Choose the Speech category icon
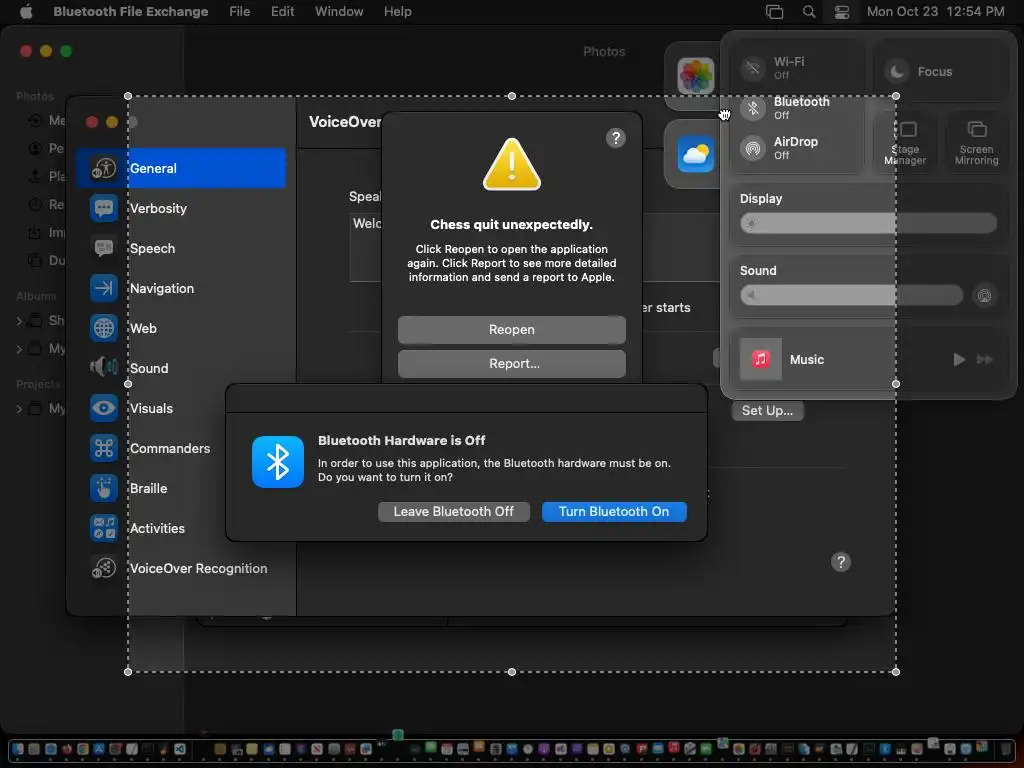The image size is (1024, 768). [x=104, y=248]
